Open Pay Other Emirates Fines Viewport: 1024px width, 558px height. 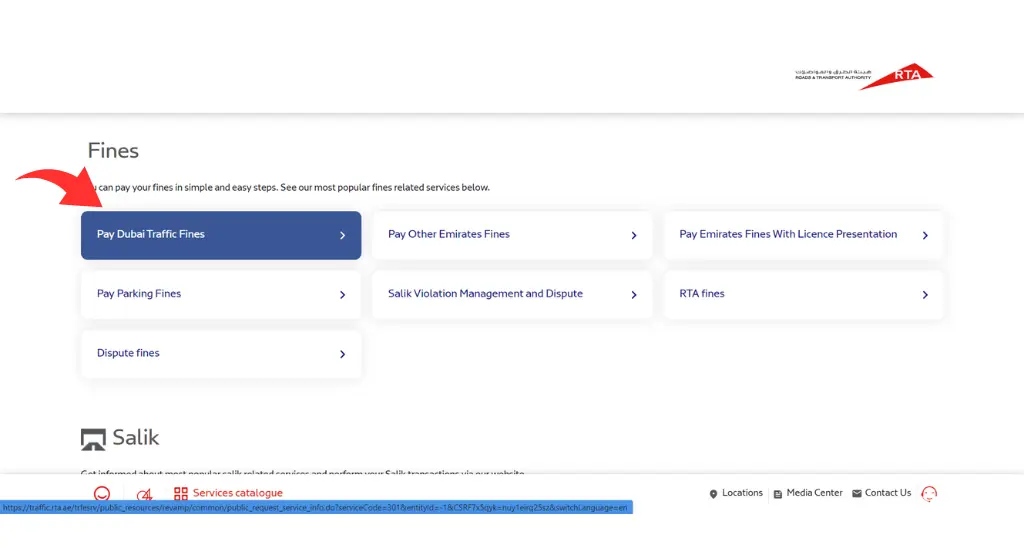[x=512, y=235]
